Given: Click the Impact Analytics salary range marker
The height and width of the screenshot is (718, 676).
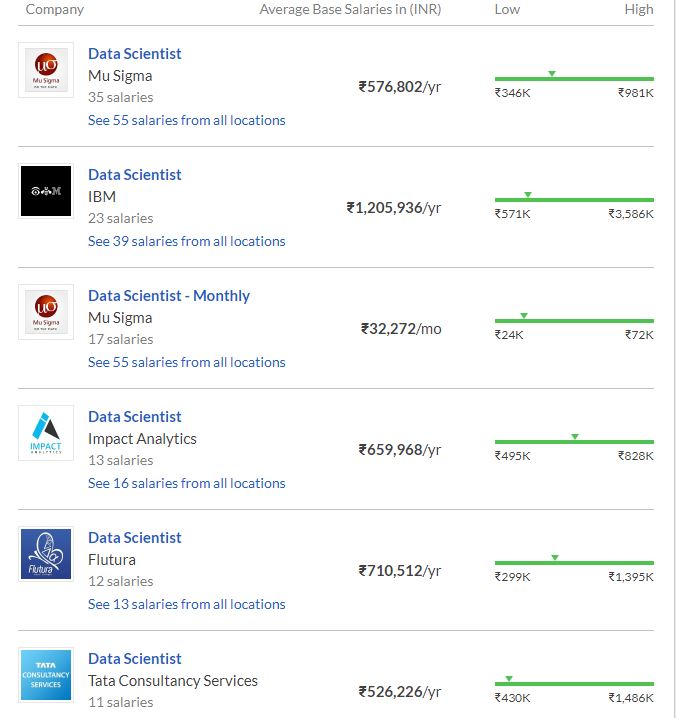Looking at the screenshot, I should point(575,436).
